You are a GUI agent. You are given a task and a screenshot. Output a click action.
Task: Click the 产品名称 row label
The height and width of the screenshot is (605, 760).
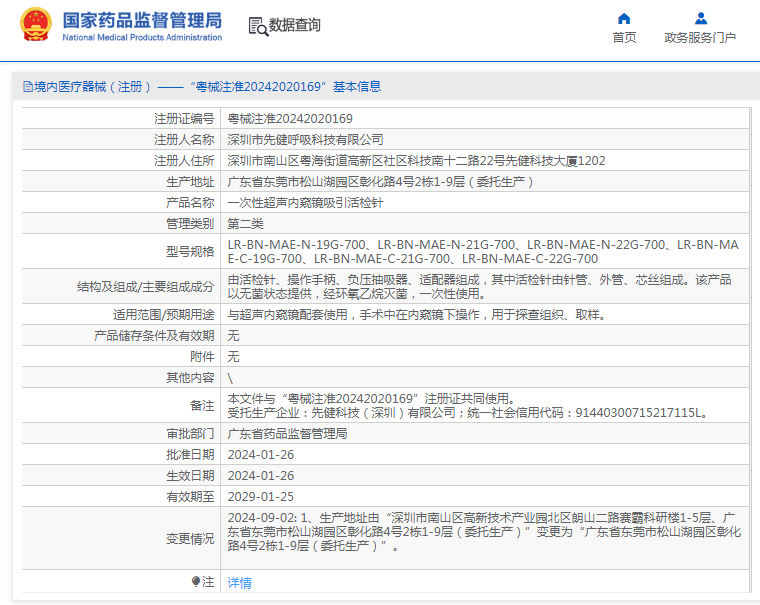tap(190, 203)
